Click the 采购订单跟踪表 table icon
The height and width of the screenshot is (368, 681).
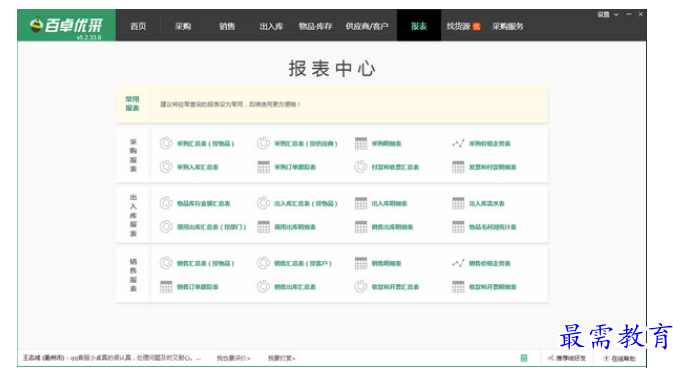pyautogui.click(x=263, y=167)
